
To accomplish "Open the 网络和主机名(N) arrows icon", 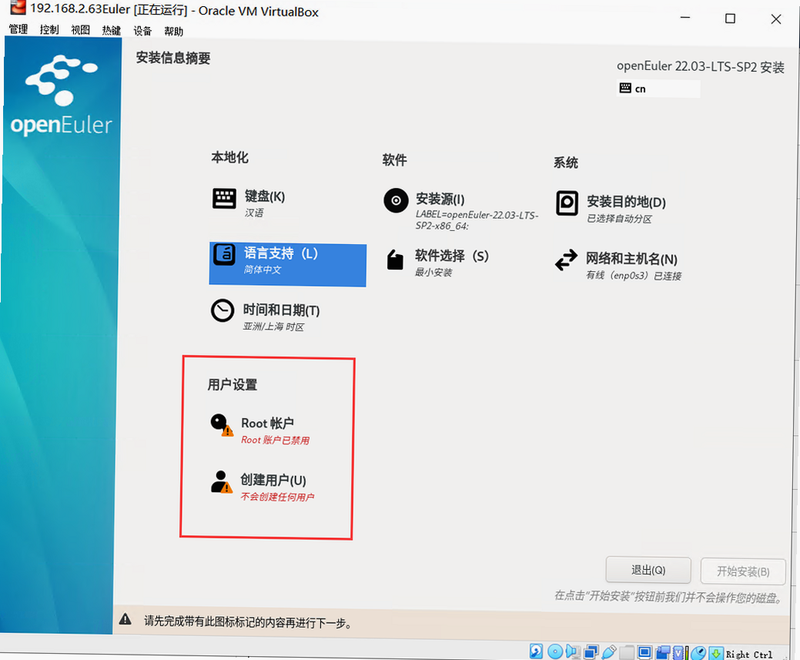I will tap(566, 260).
